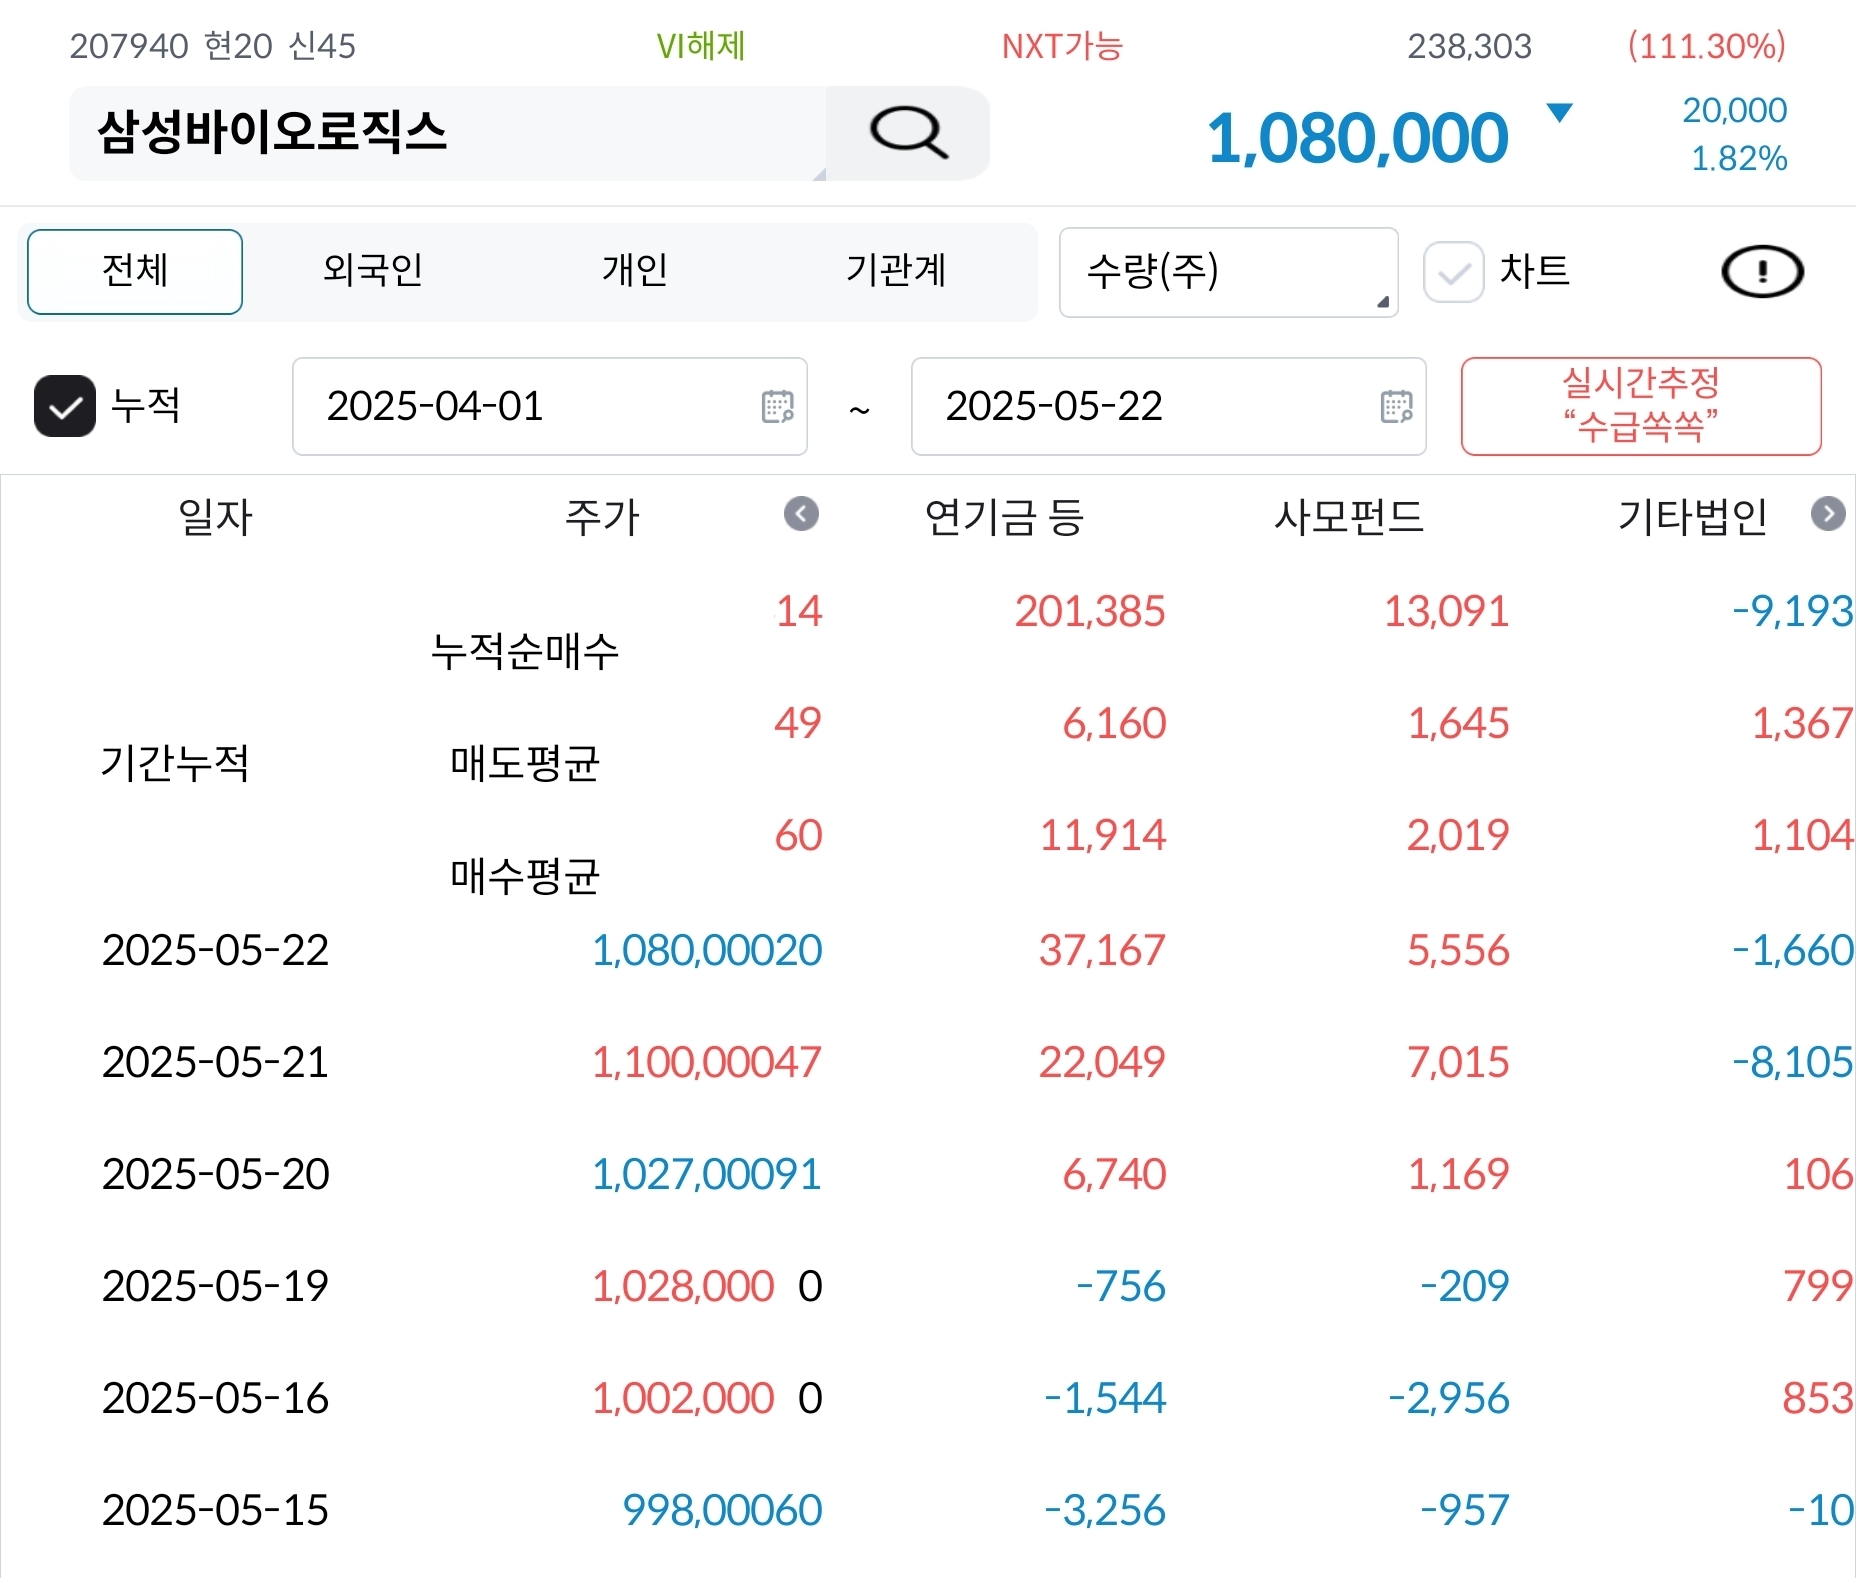Screen dimensions: 1856x1578
Task: Click the 매수평균 label
Action: 525,876
